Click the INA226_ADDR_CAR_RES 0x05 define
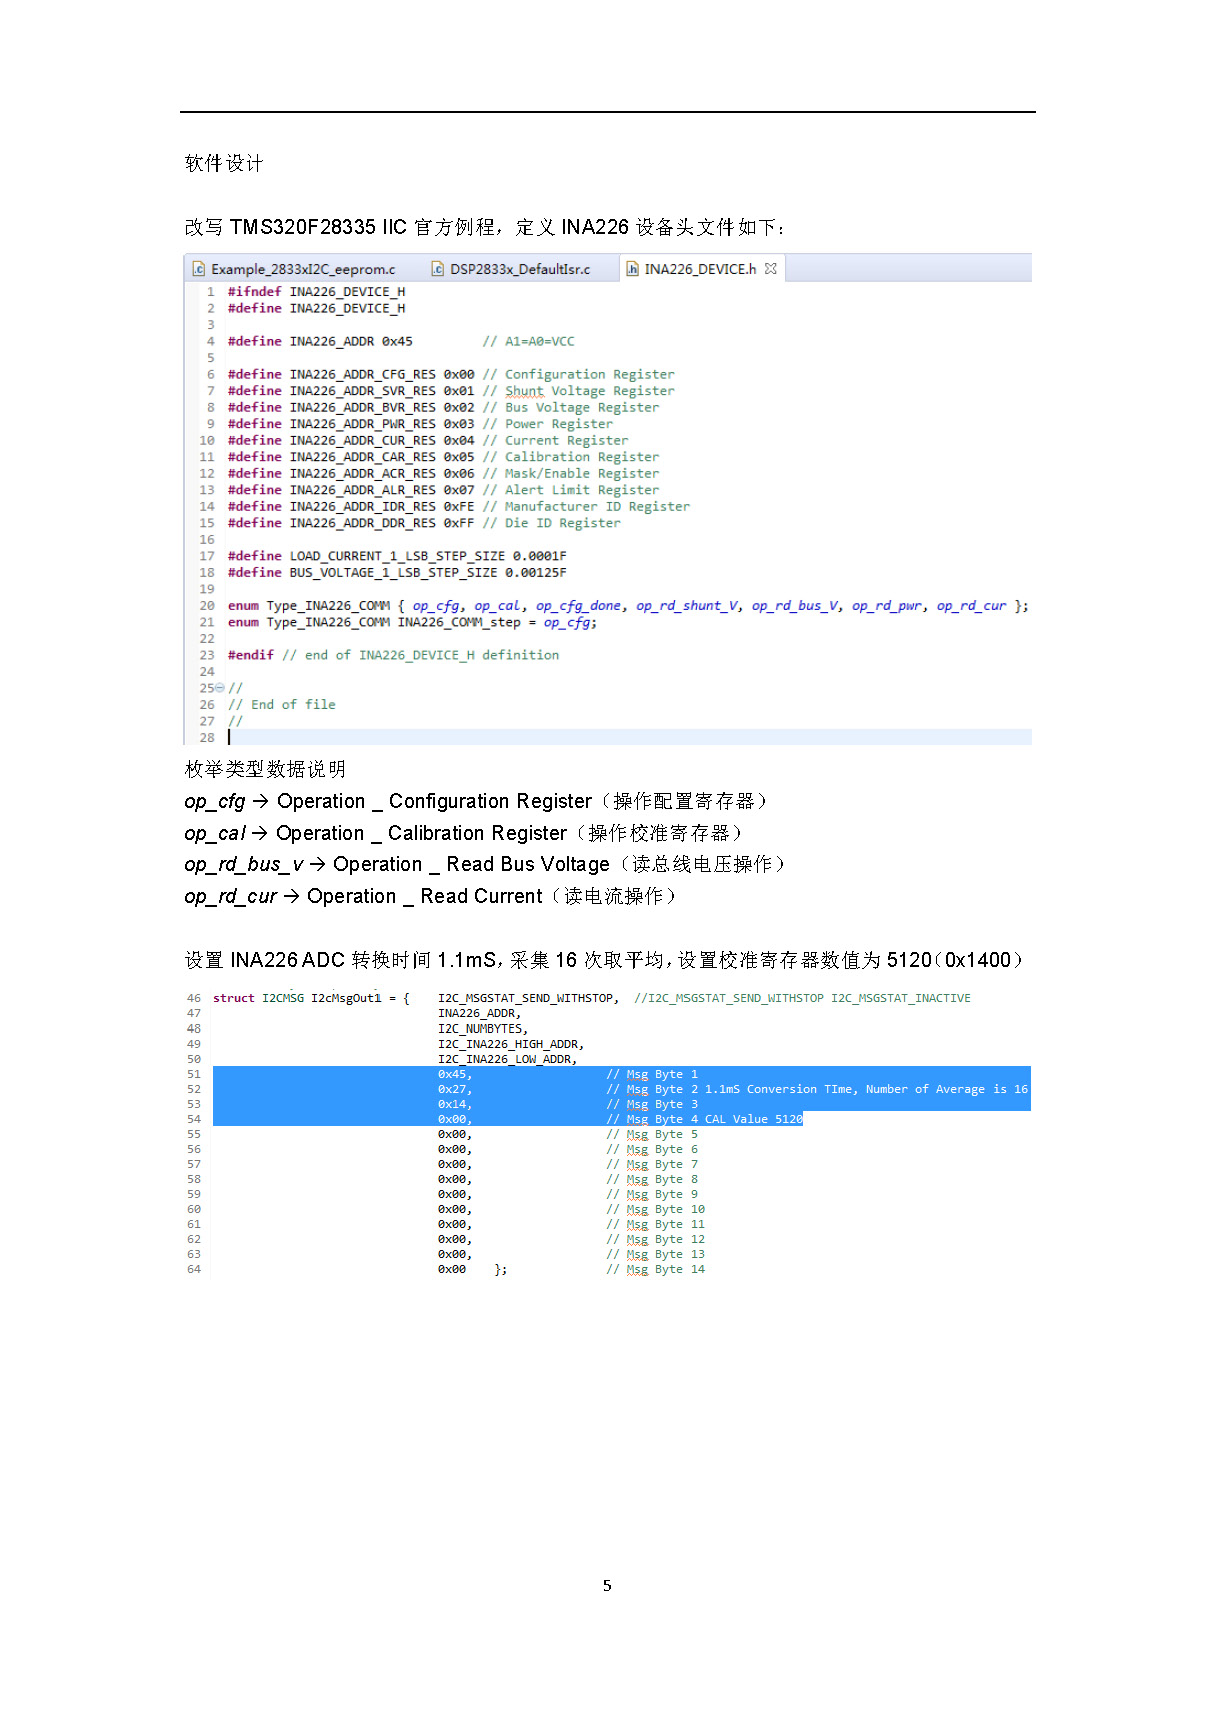The width and height of the screenshot is (1216, 1720). coord(443,457)
